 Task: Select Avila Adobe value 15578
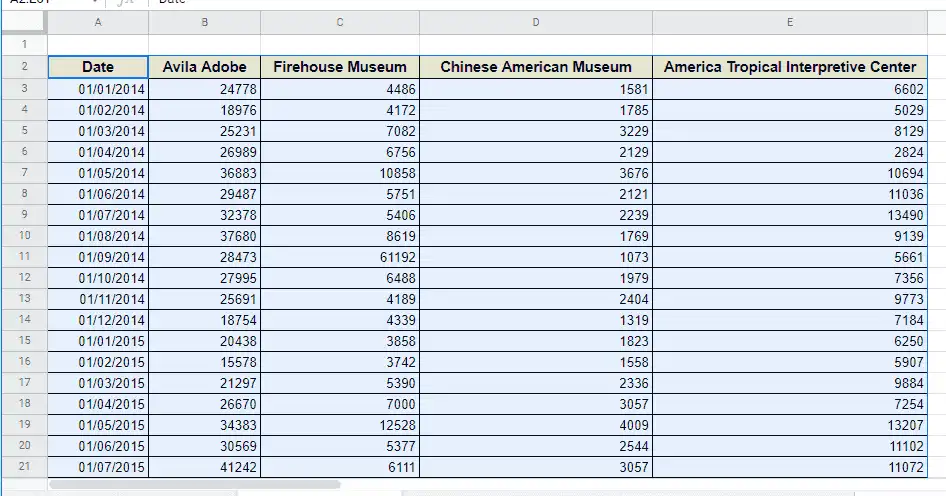(205, 361)
